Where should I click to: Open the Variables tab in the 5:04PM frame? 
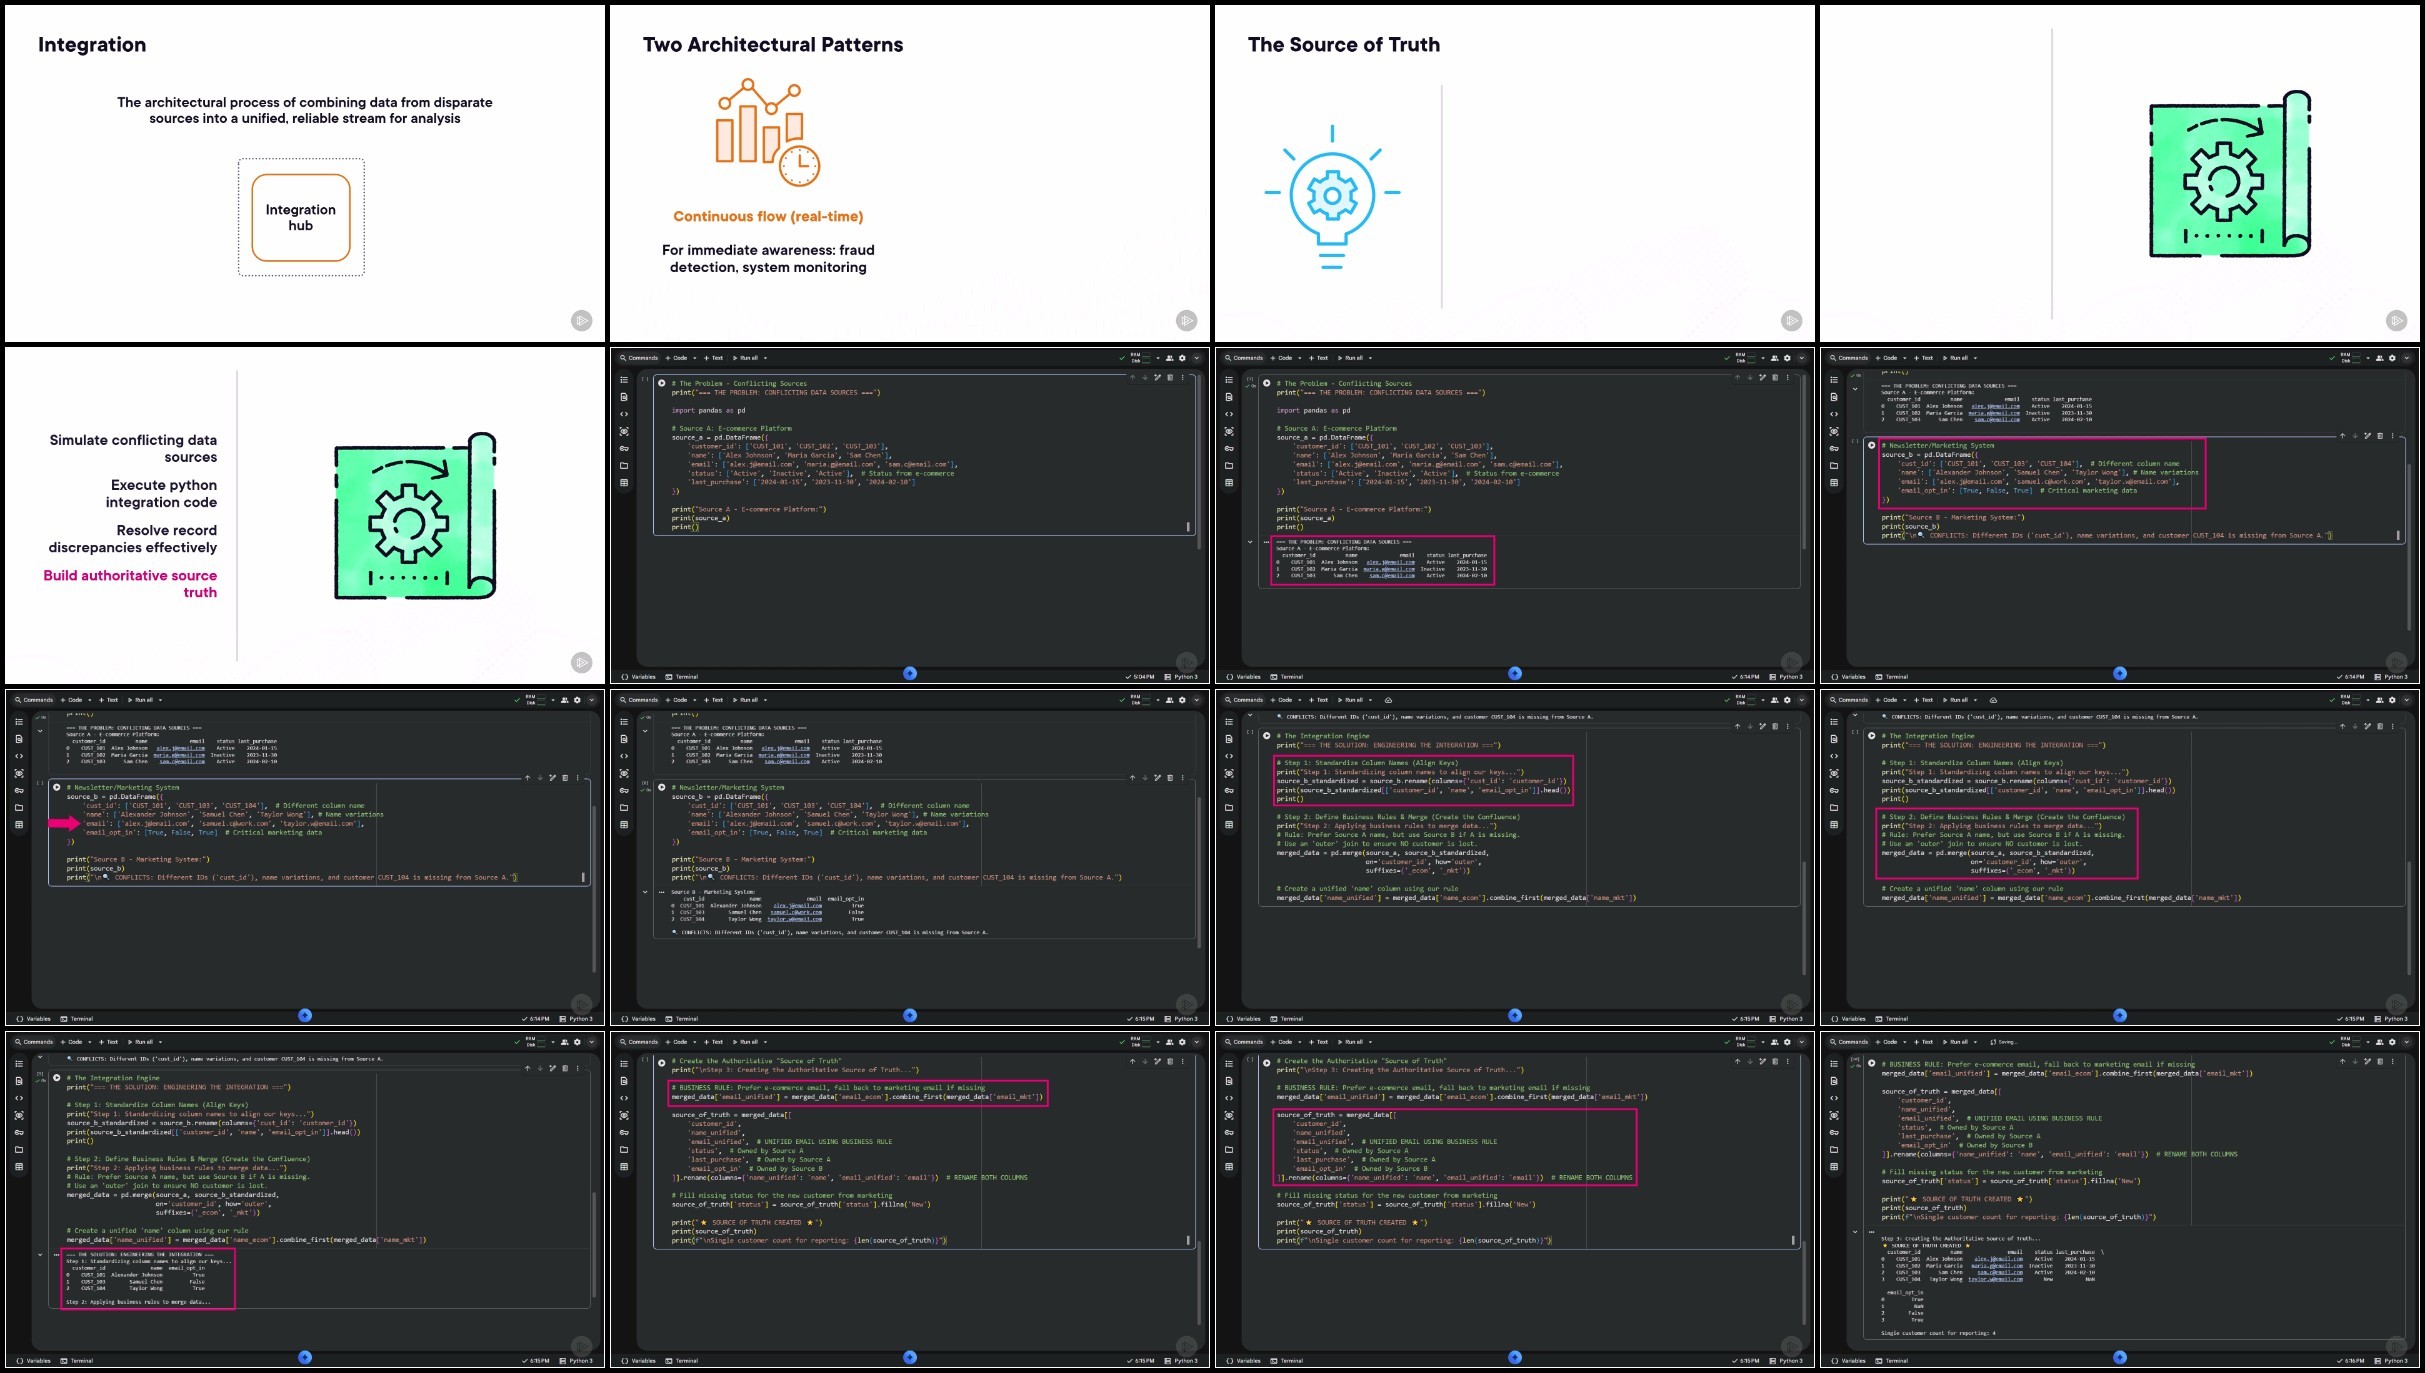coord(639,677)
